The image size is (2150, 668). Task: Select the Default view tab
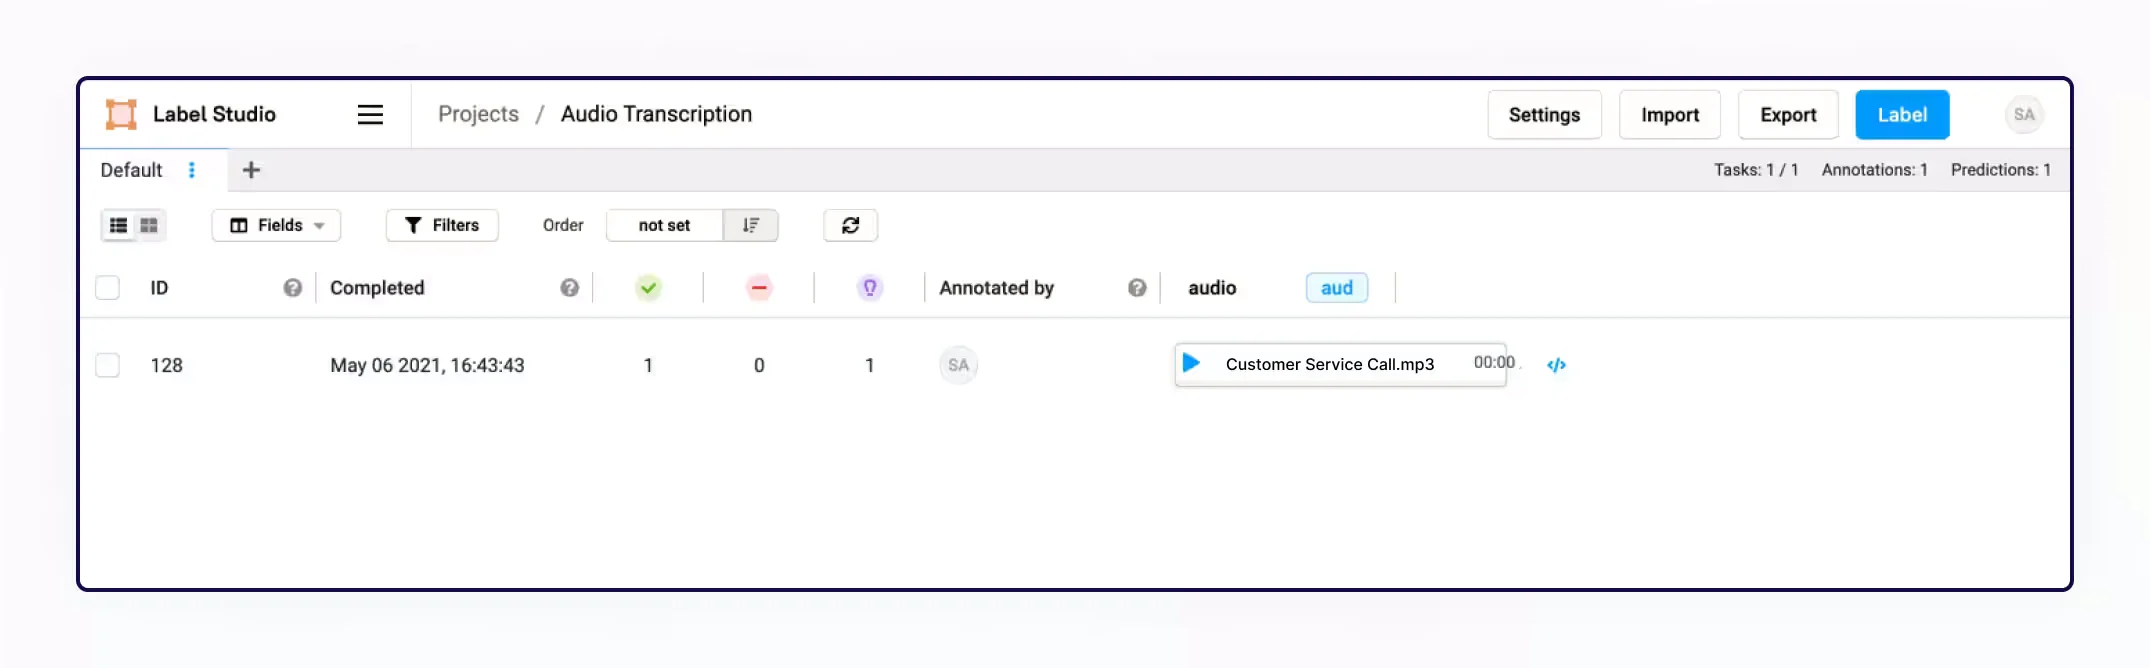(131, 170)
